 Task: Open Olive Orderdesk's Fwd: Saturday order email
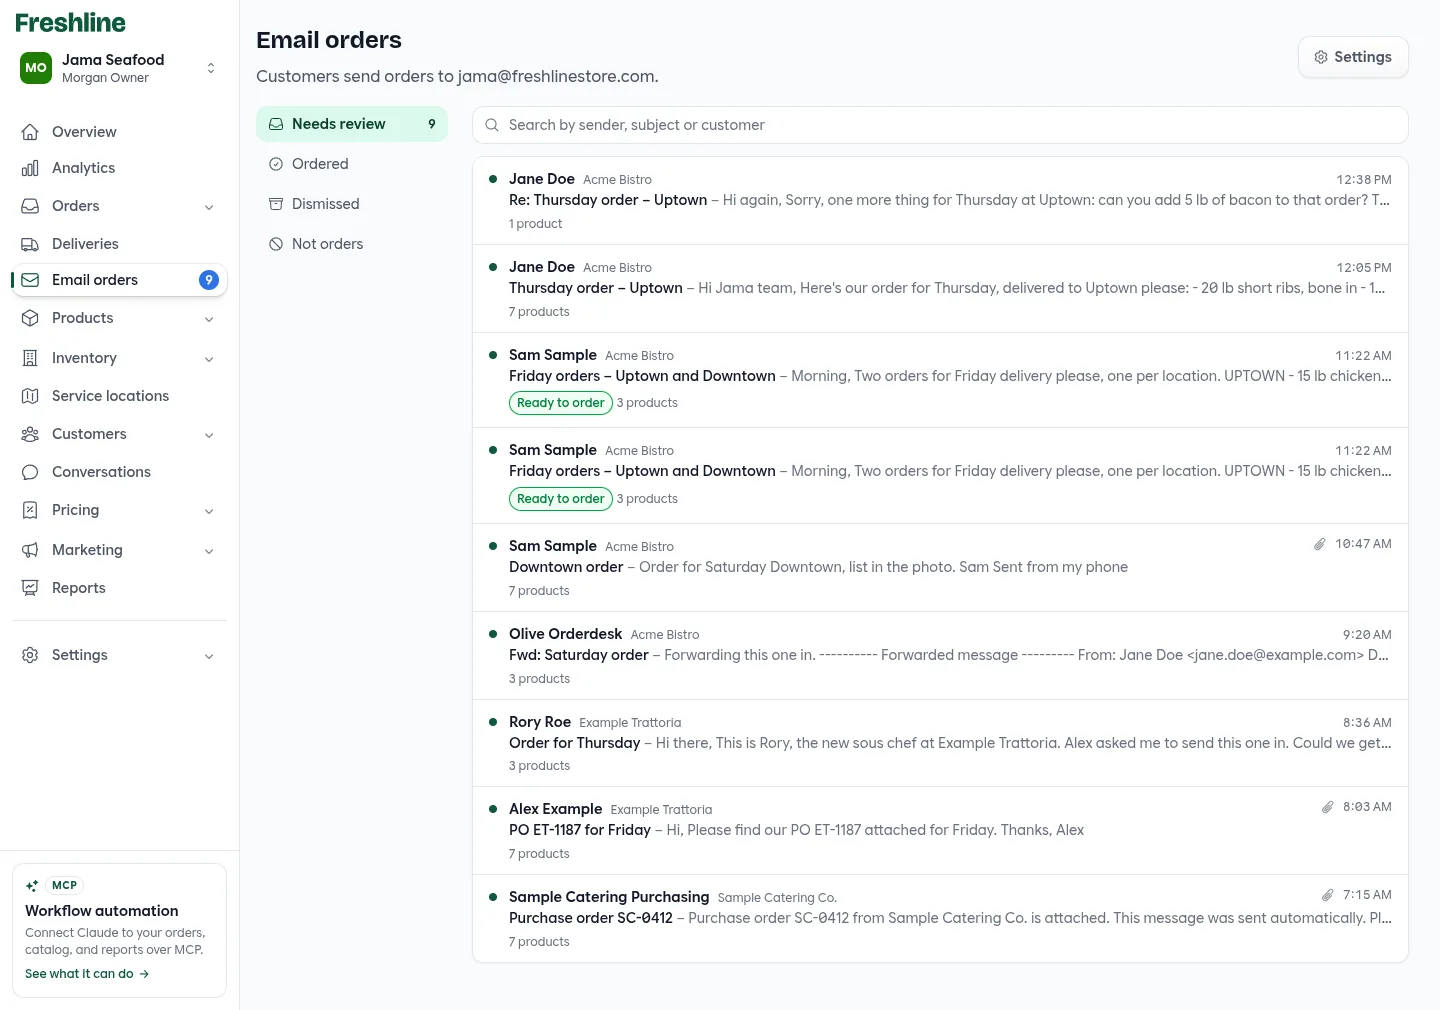[x=940, y=656]
